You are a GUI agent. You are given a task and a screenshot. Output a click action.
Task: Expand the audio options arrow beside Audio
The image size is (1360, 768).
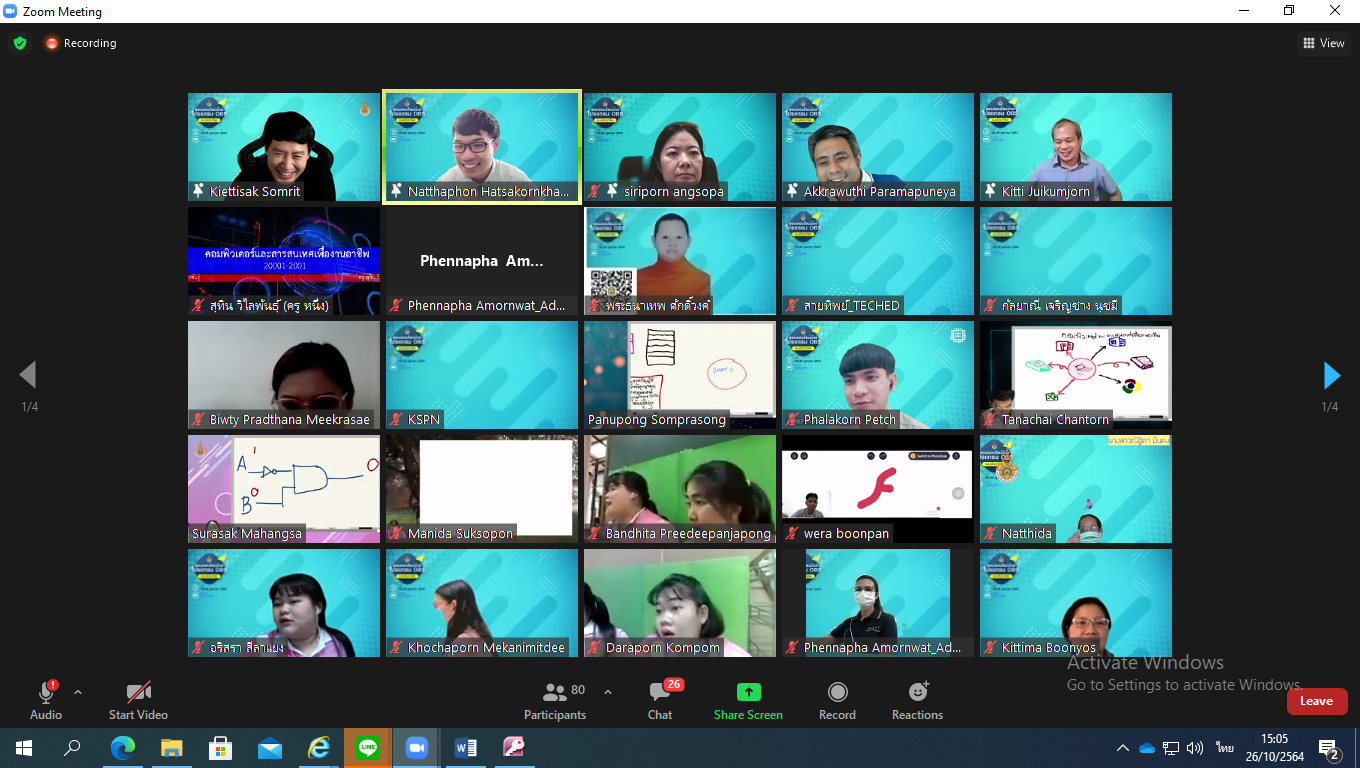click(x=78, y=692)
